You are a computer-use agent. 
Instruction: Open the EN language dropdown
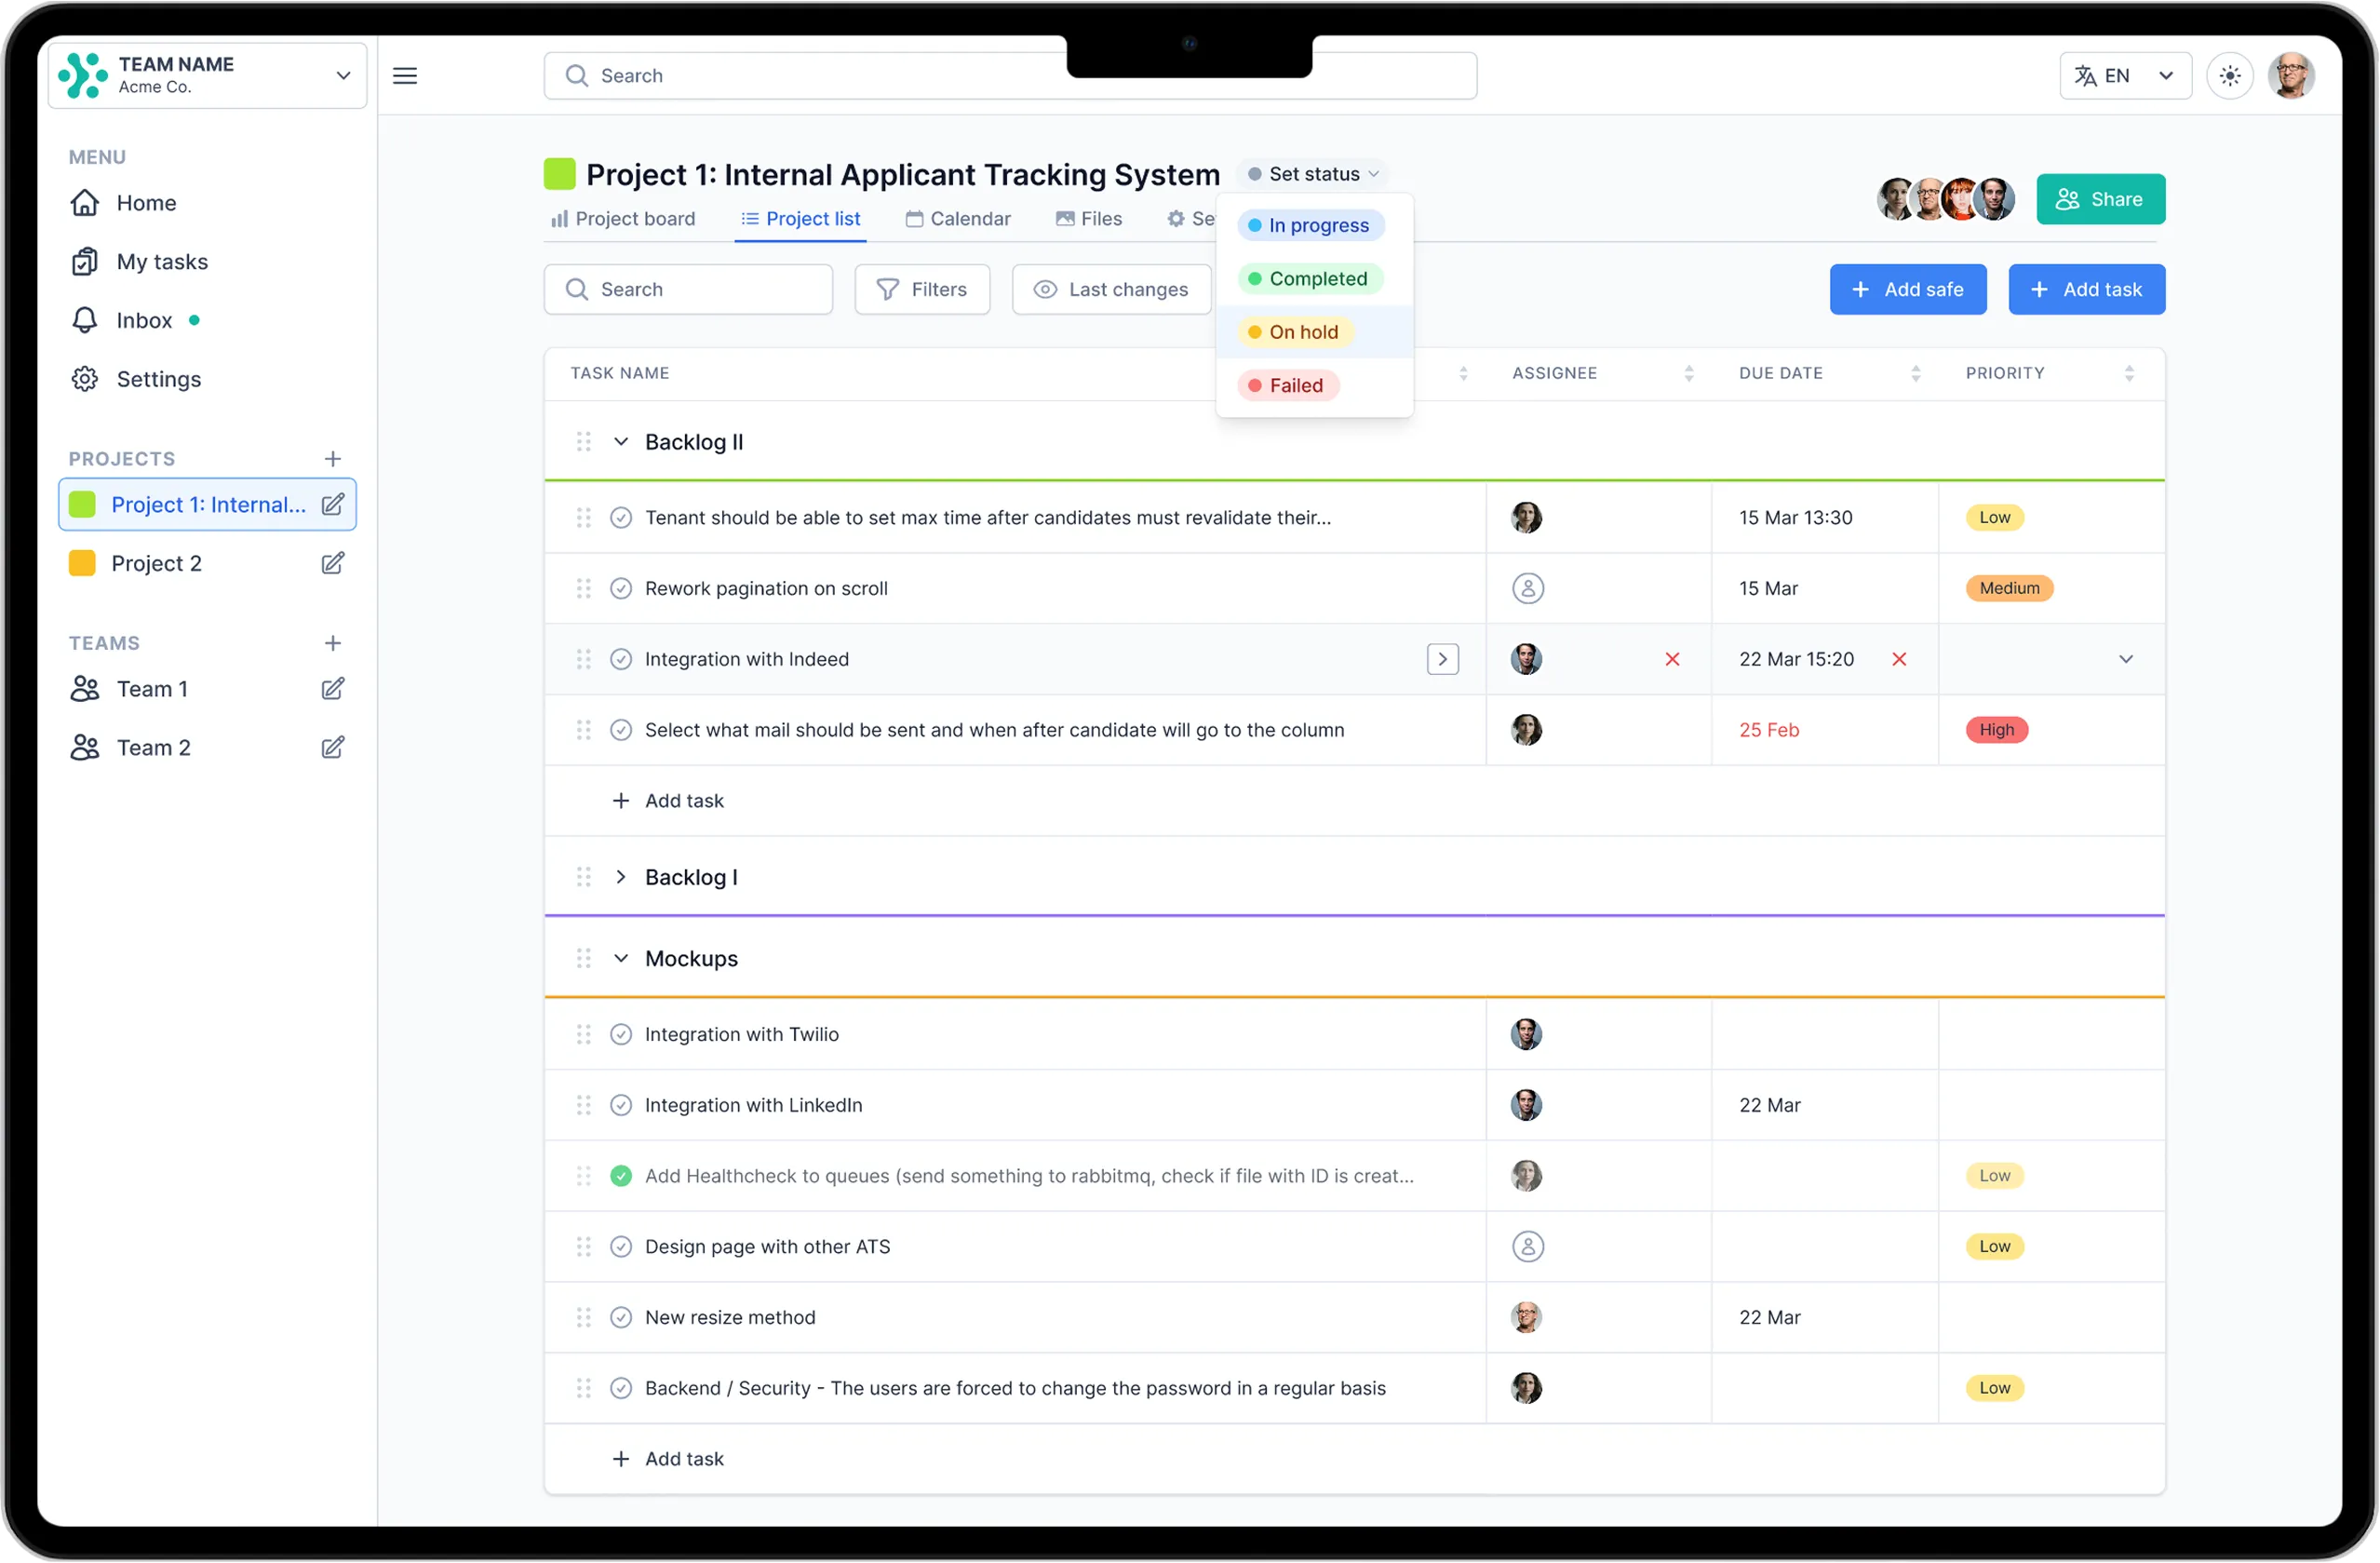(x=2126, y=76)
